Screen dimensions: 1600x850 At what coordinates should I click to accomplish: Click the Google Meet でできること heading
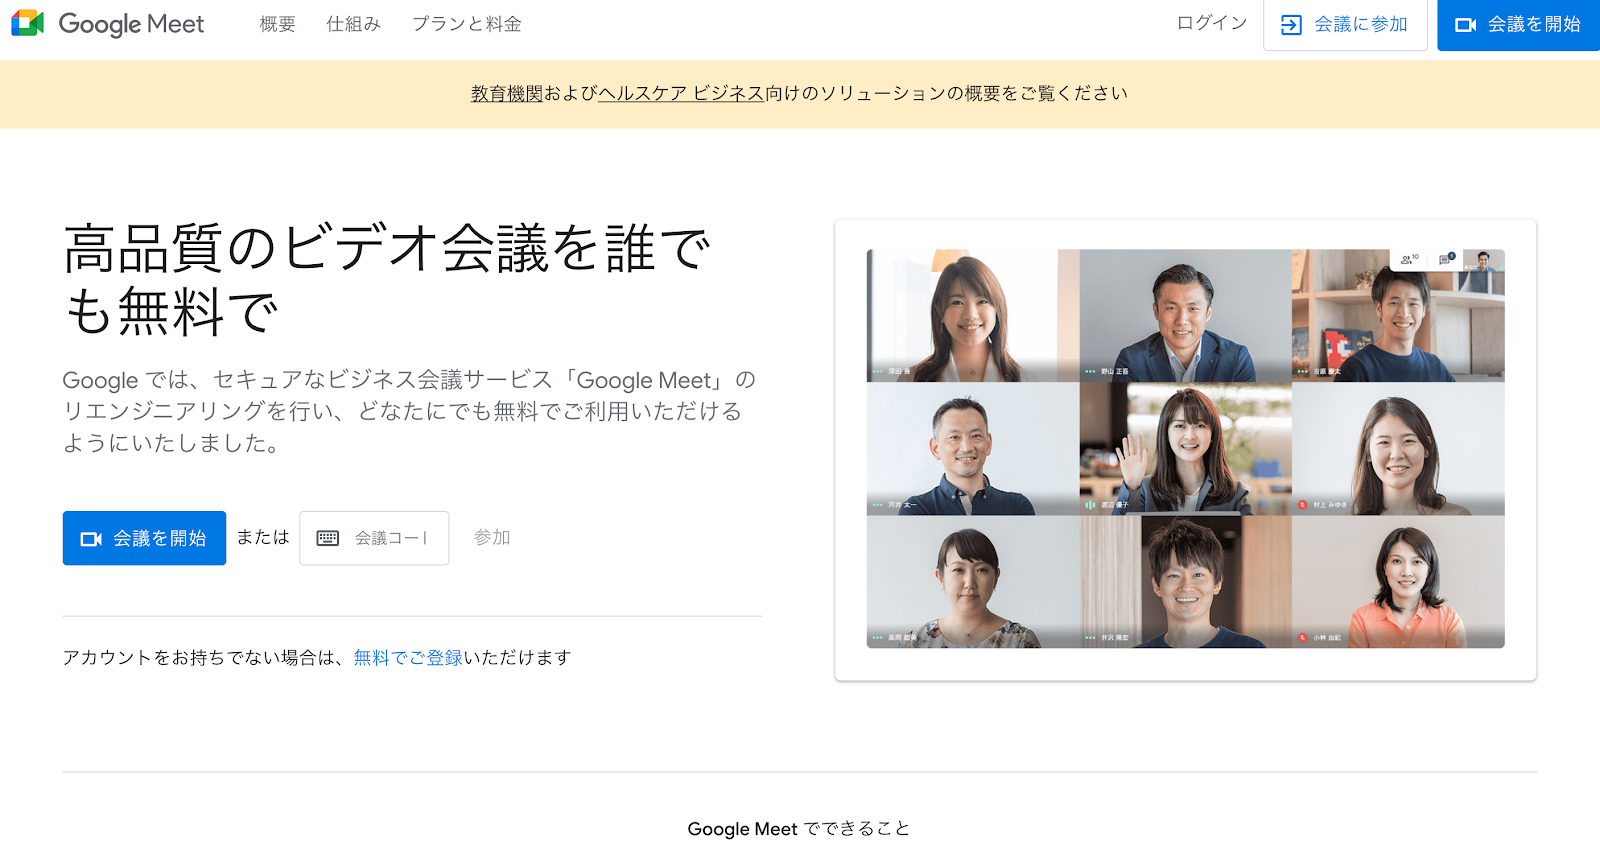point(799,829)
